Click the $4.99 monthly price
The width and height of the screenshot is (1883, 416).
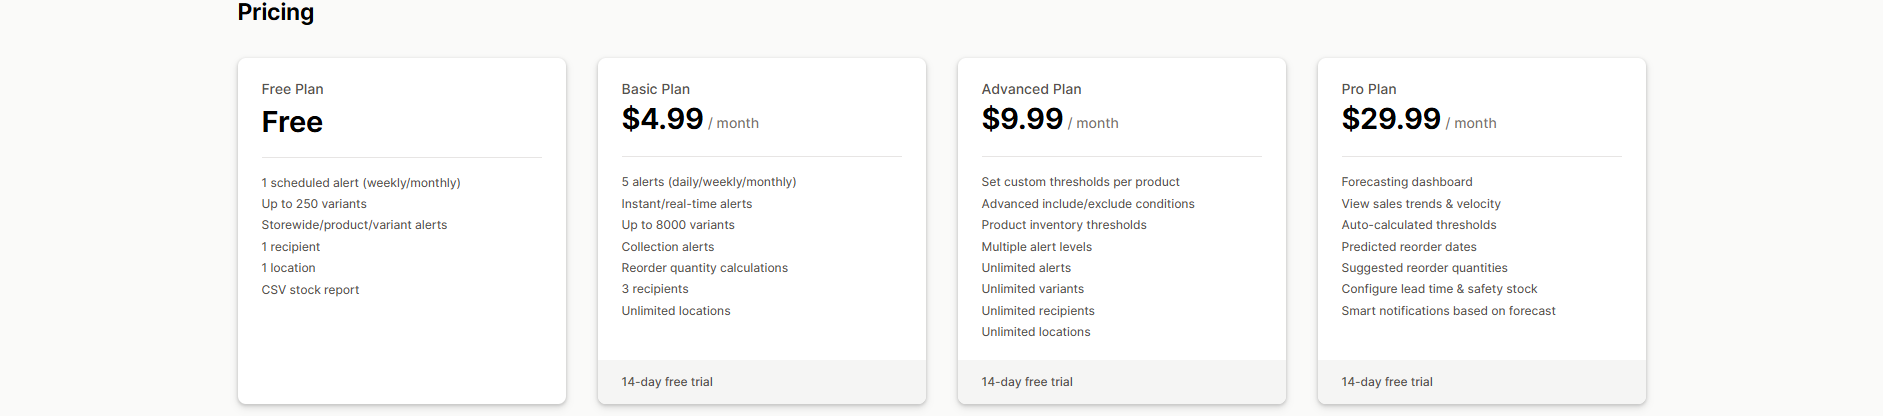(x=662, y=119)
